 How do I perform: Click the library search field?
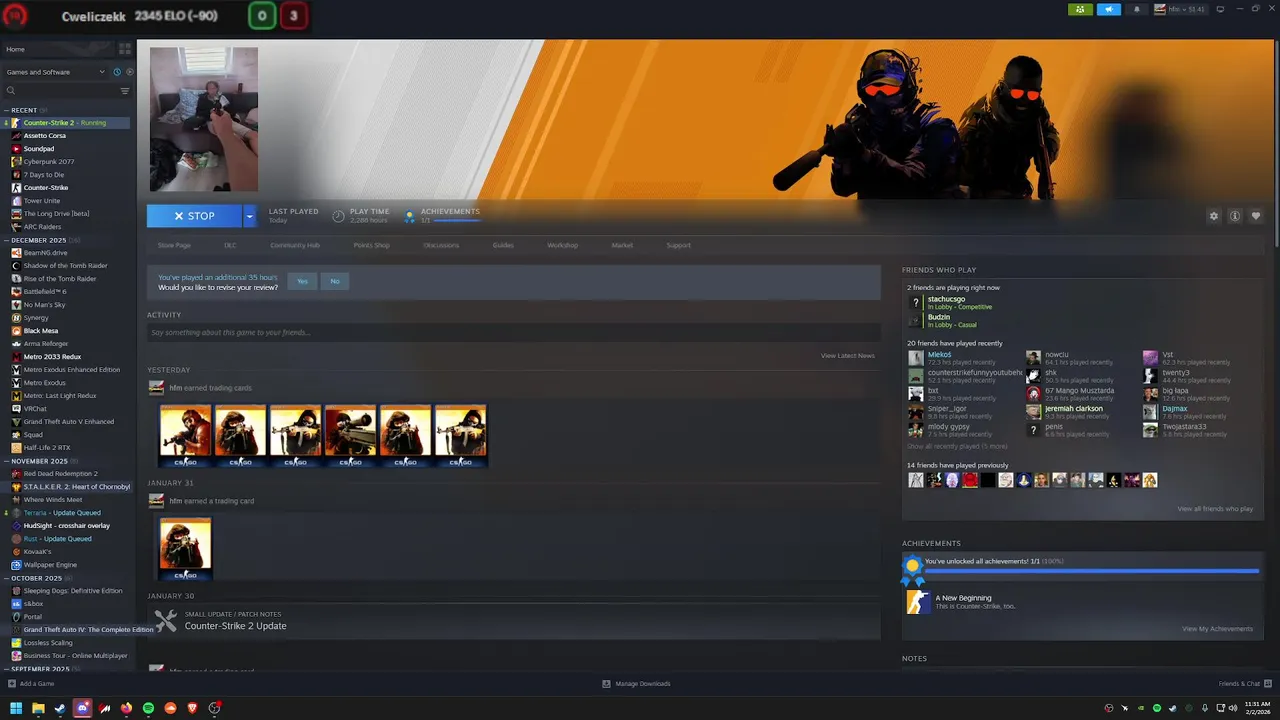click(60, 91)
